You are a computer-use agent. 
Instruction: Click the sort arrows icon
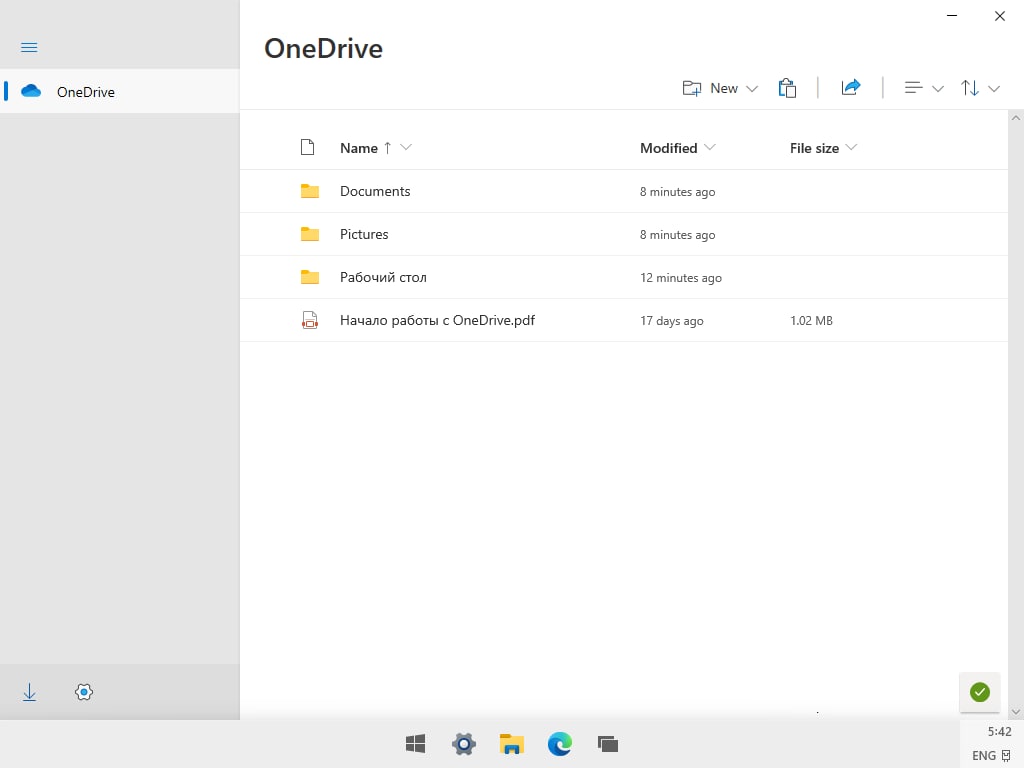[x=970, y=88]
